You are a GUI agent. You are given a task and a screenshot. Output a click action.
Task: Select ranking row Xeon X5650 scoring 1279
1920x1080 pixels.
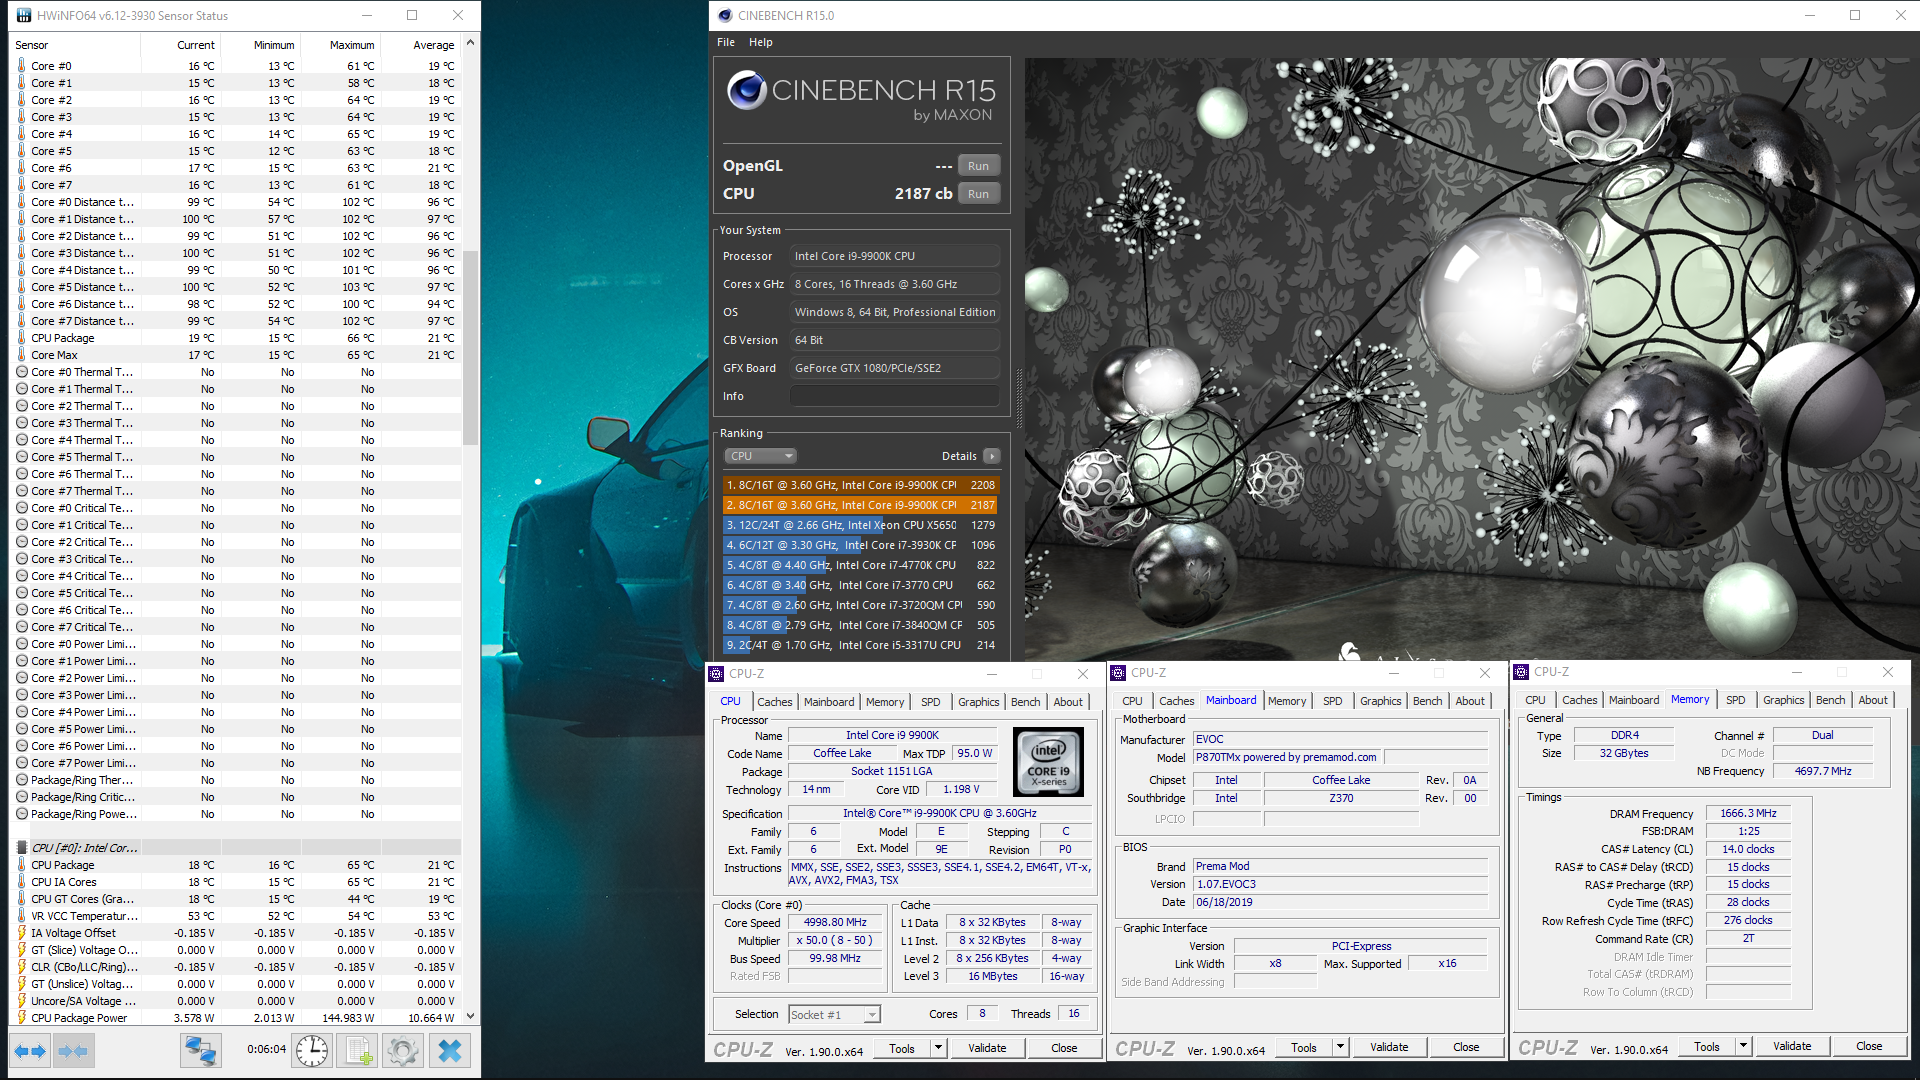tap(860, 525)
